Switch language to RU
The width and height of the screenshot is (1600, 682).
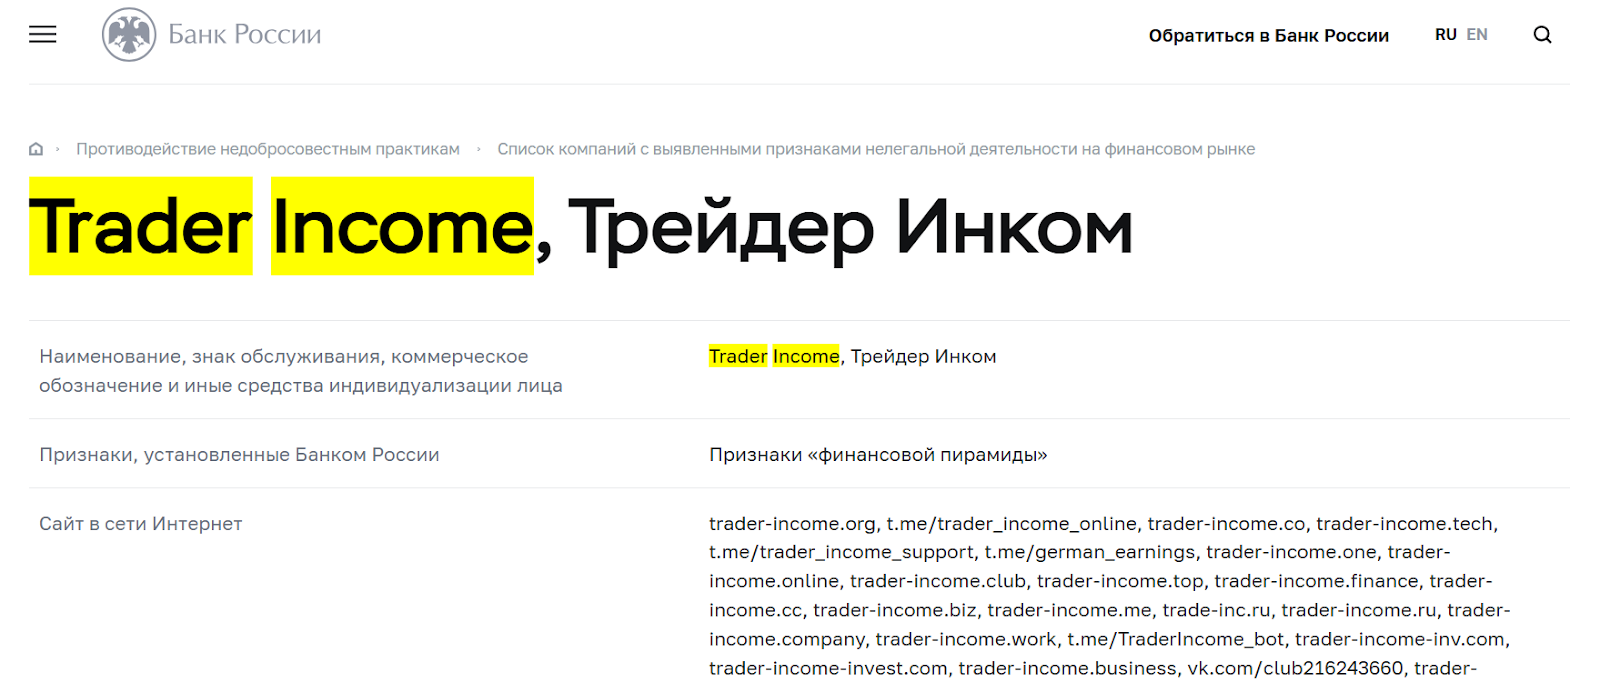[1445, 35]
